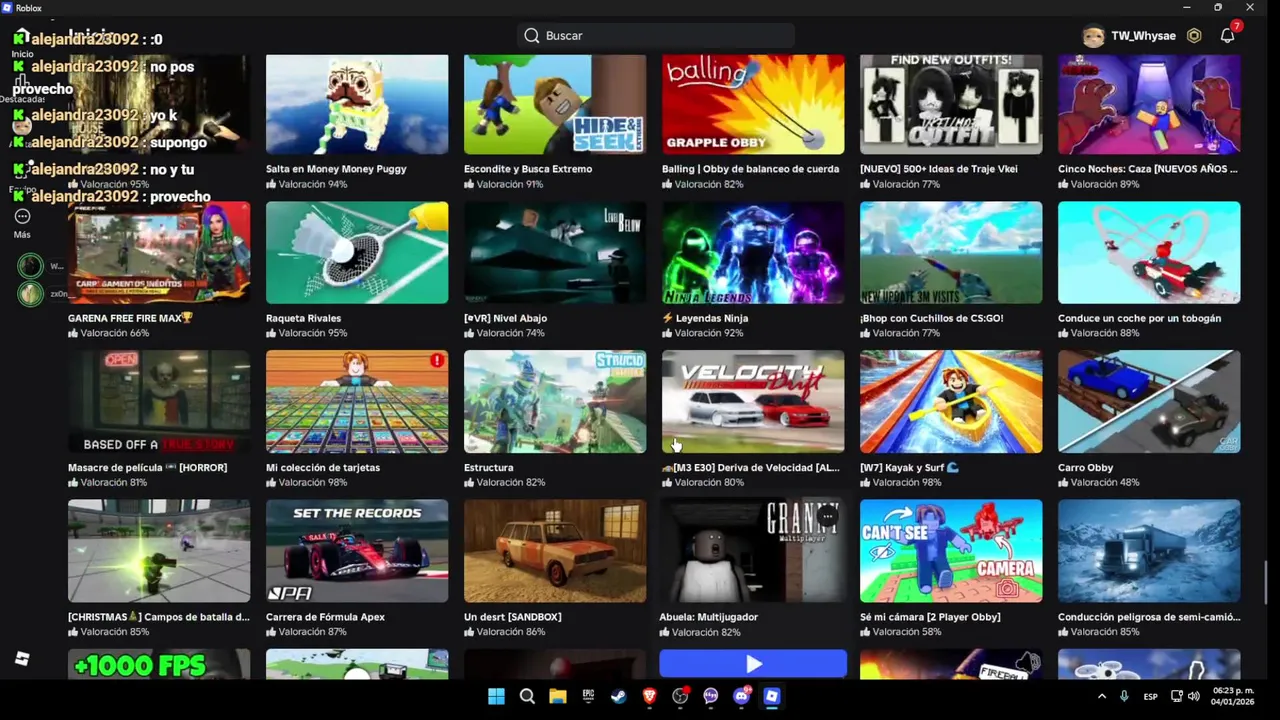Open Salta en Money Money Puggy thumbnail
This screenshot has height=720, width=1280.
(357, 104)
